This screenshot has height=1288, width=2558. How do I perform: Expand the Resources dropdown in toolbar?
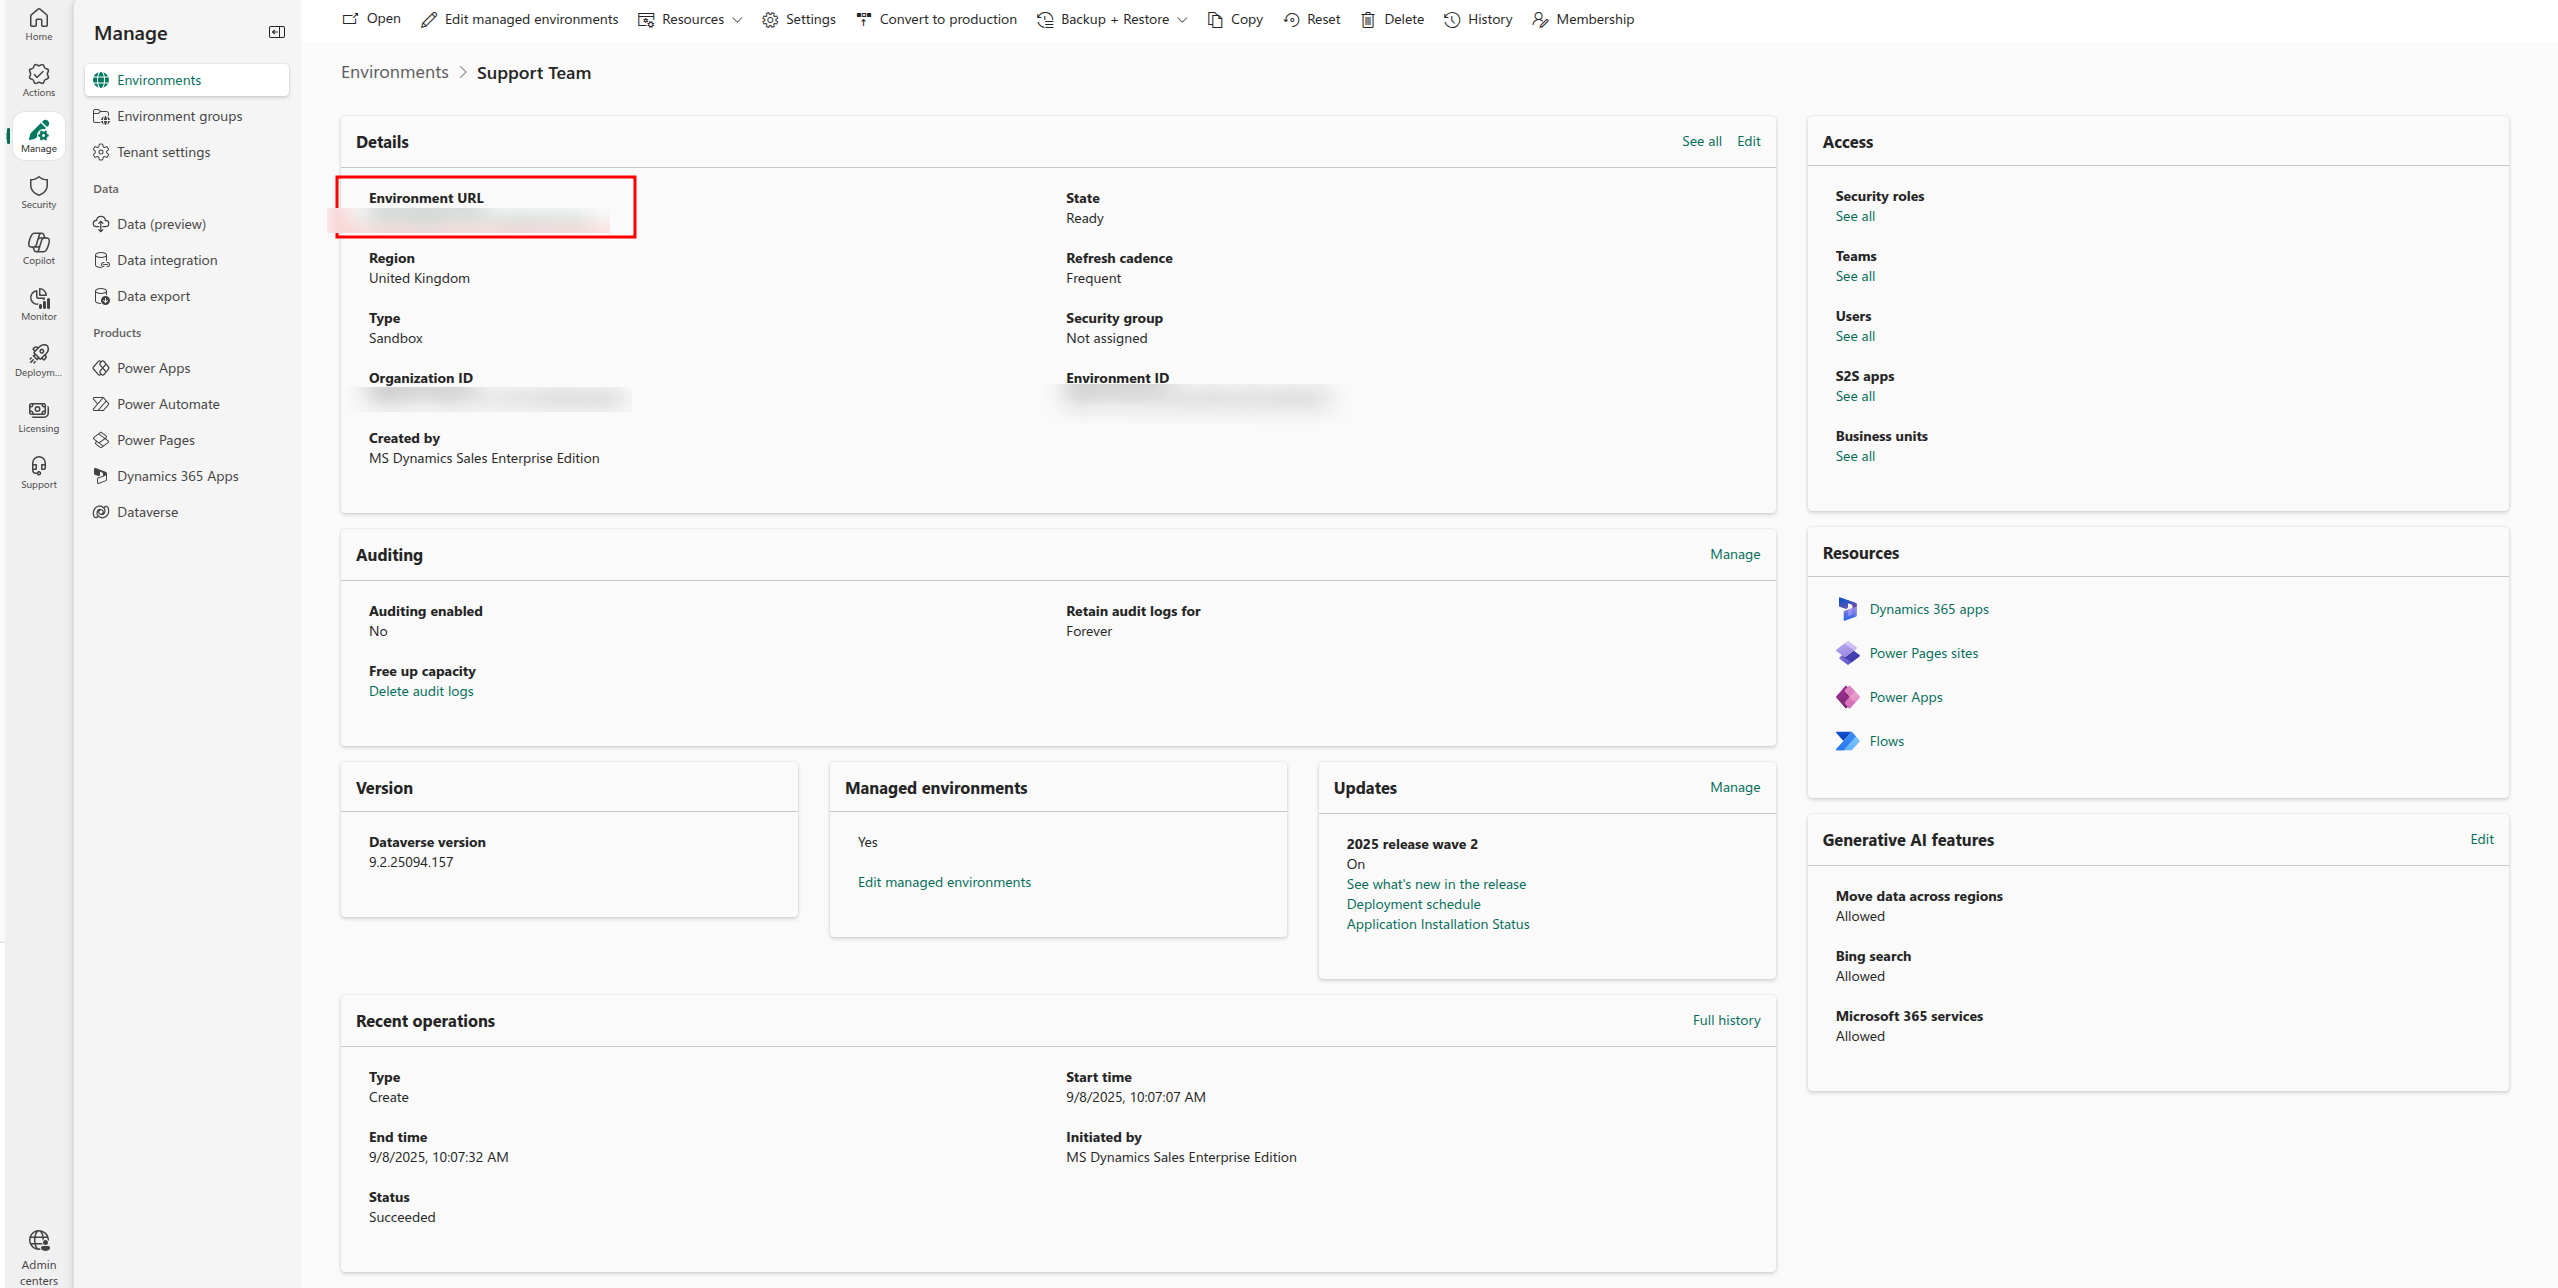(691, 19)
